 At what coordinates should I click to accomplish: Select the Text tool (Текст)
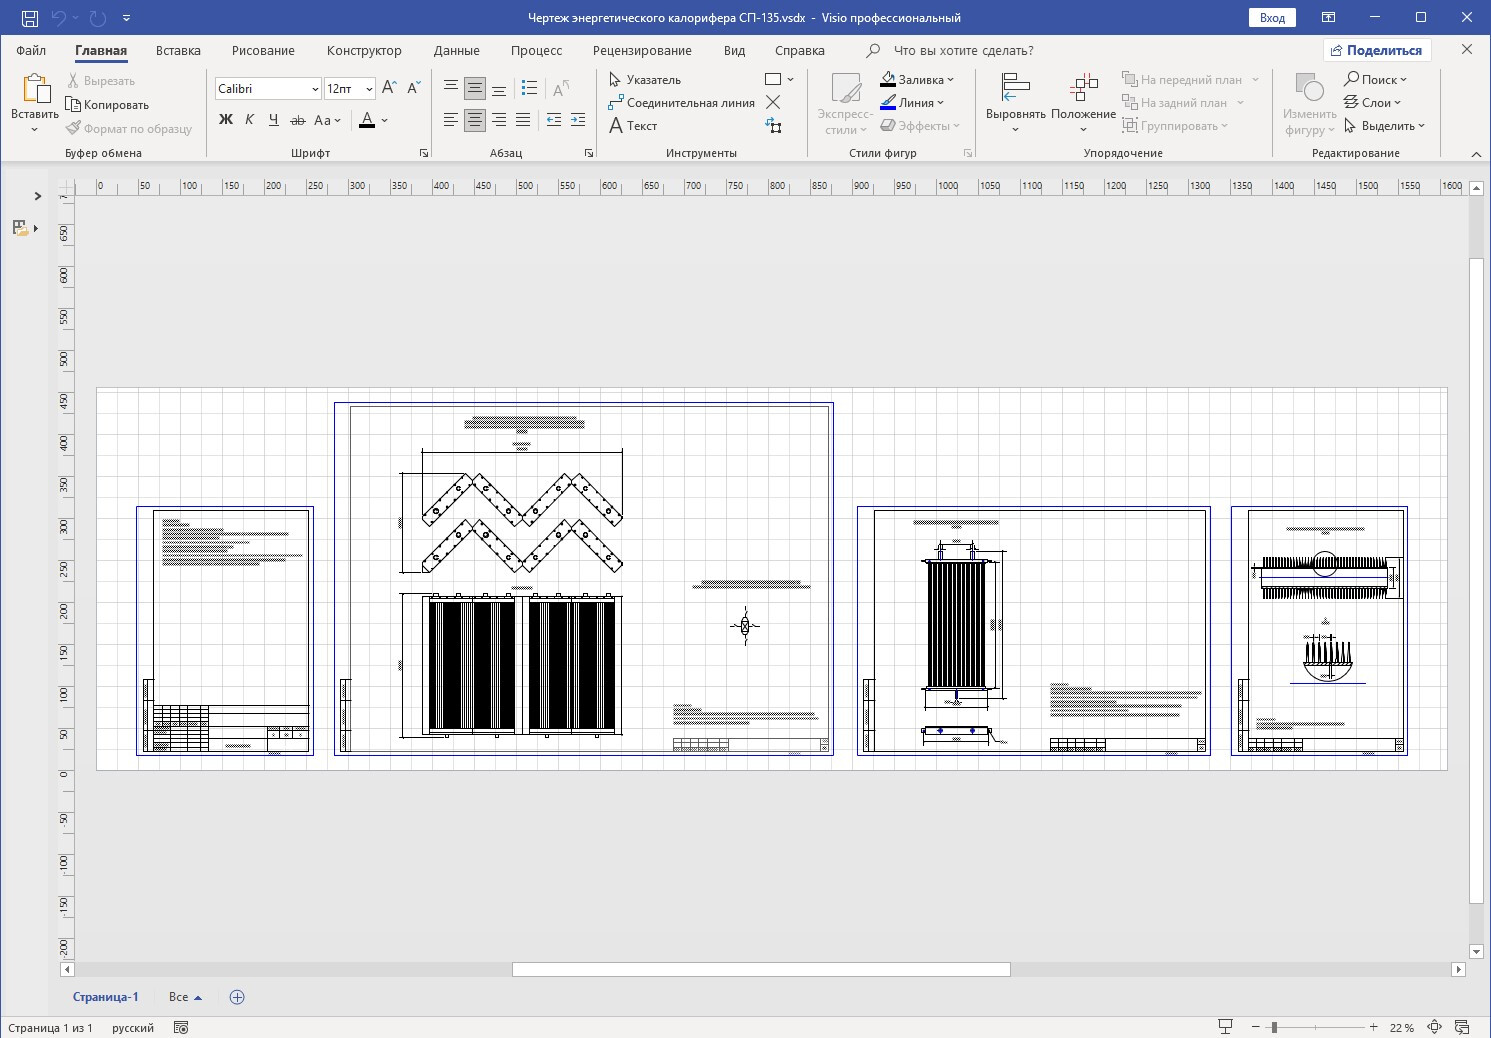tap(633, 126)
